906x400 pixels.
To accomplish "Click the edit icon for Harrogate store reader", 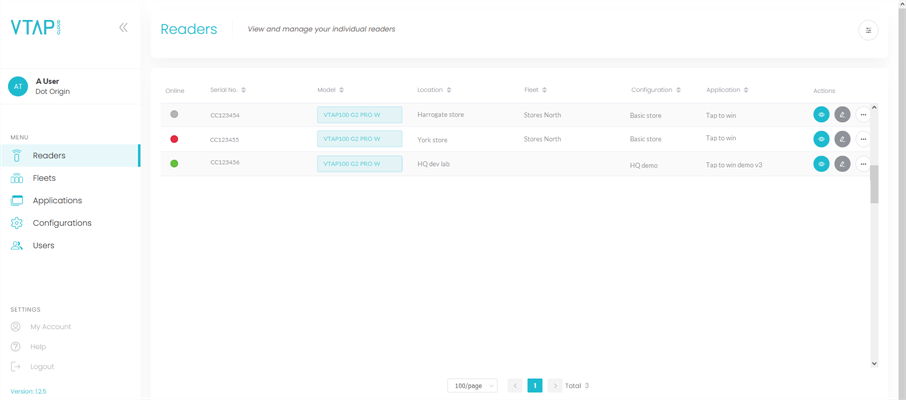I will (x=842, y=115).
